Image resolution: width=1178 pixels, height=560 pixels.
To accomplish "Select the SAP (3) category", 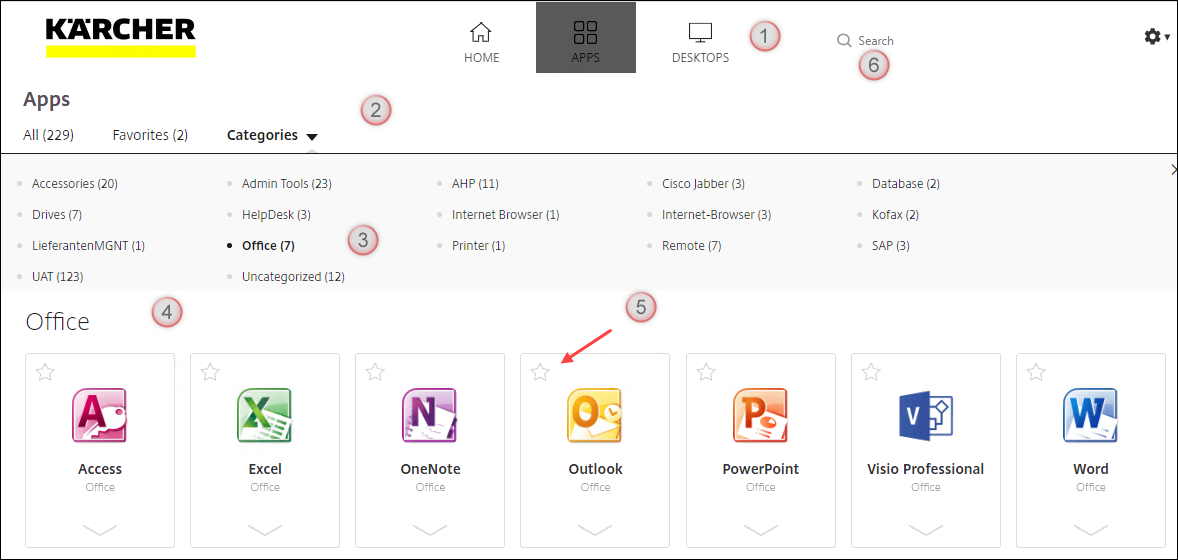I will coord(891,245).
